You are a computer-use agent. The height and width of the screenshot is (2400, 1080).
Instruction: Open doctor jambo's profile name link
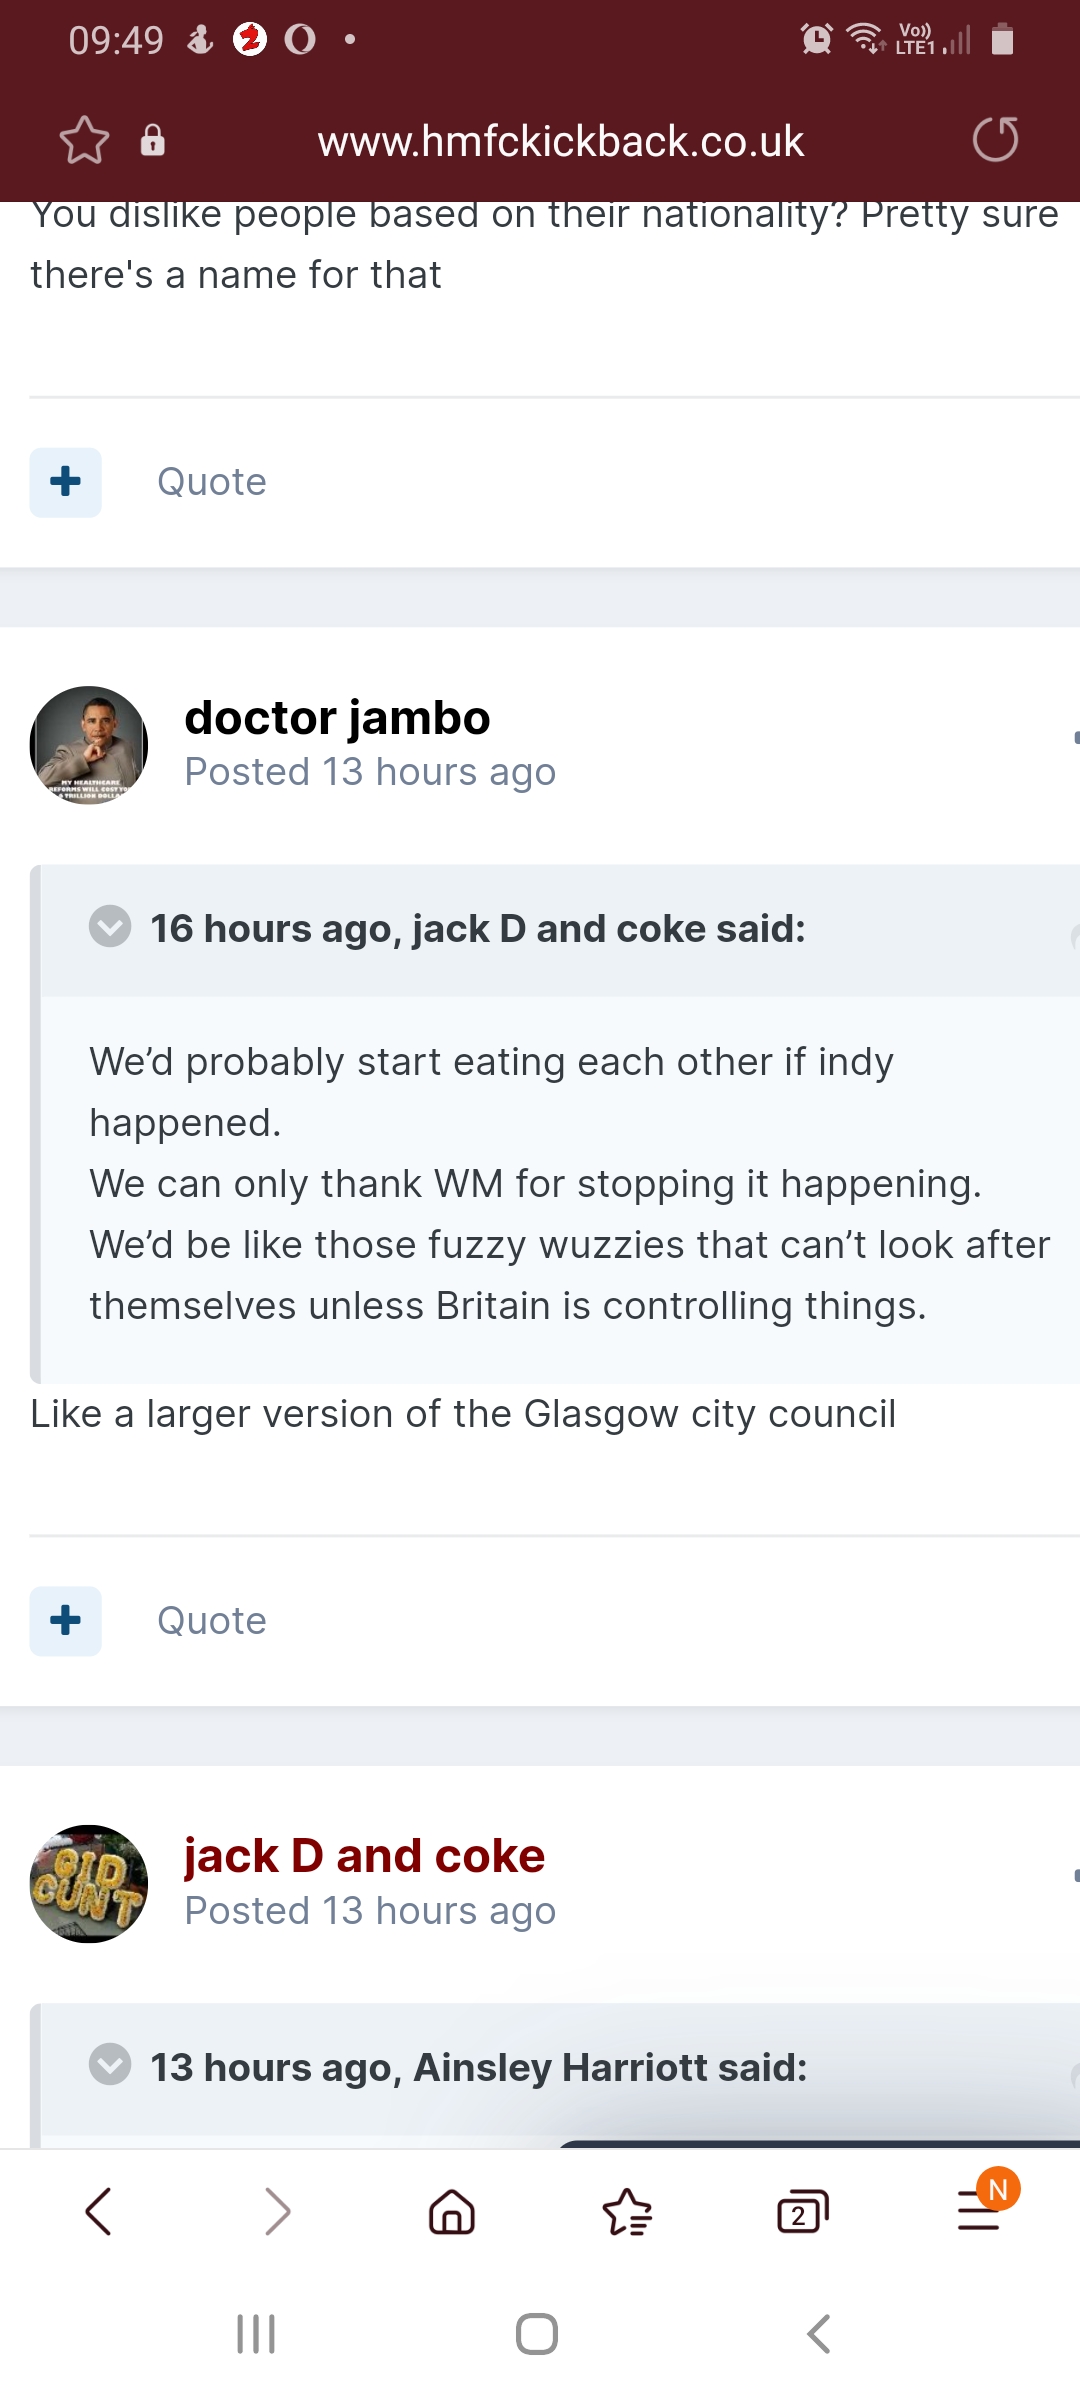(337, 718)
